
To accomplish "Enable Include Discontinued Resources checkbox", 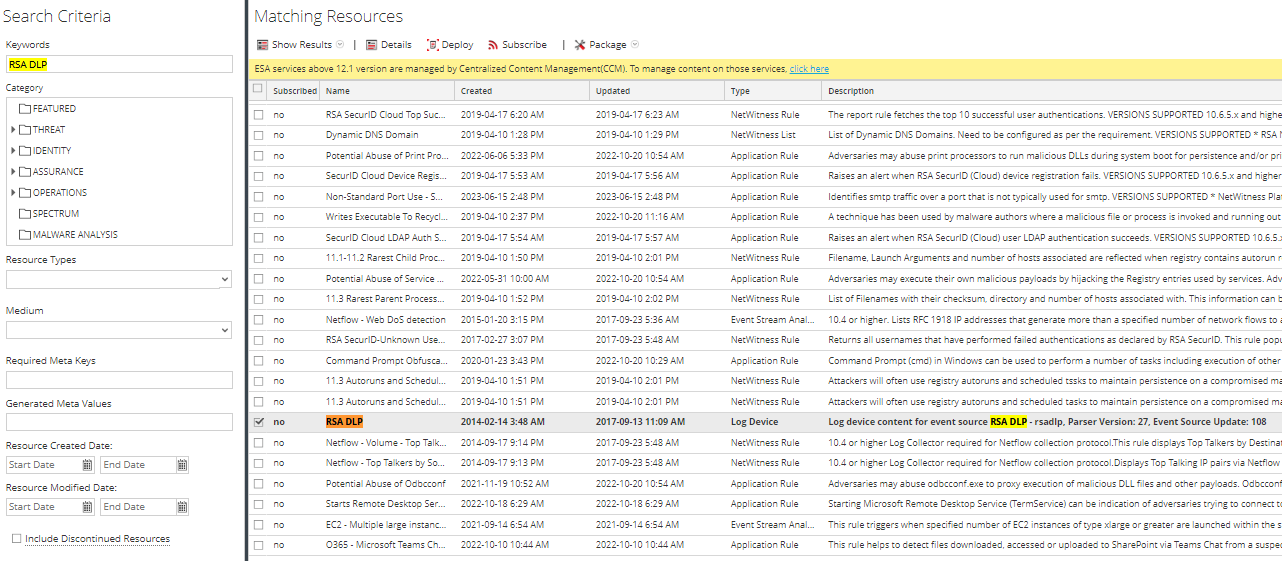I will (x=16, y=539).
